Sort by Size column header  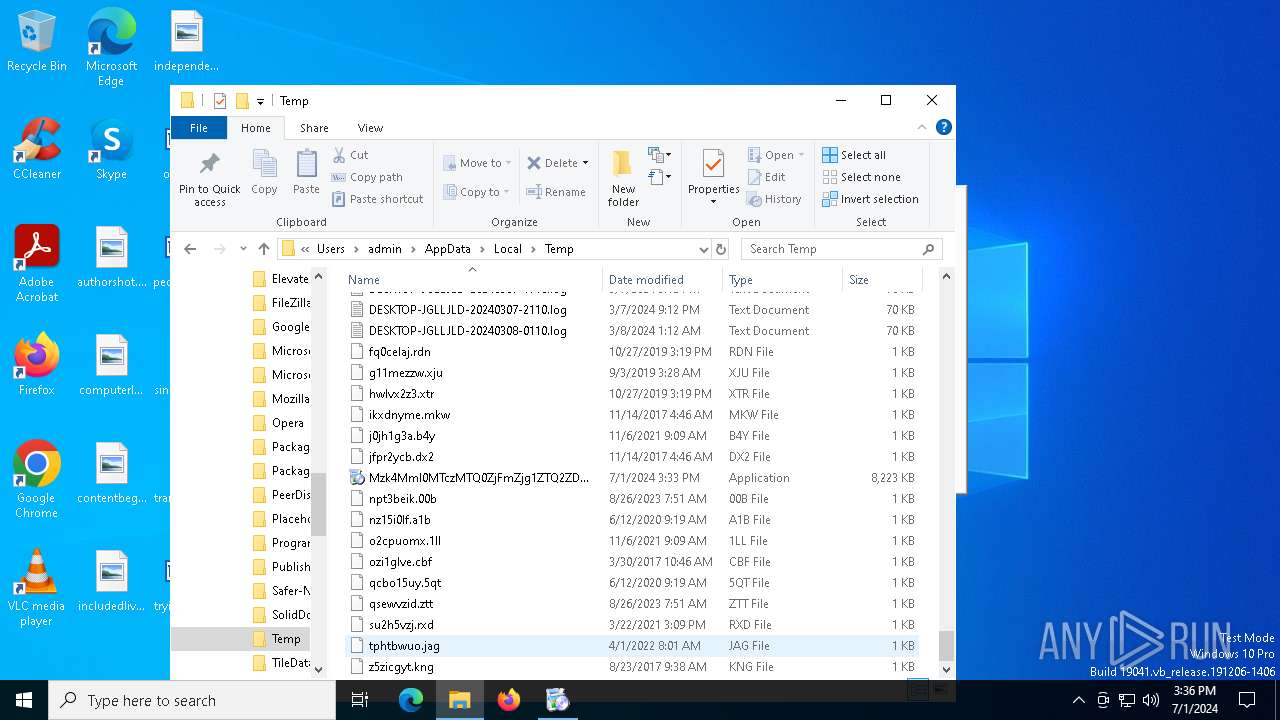[x=880, y=280]
